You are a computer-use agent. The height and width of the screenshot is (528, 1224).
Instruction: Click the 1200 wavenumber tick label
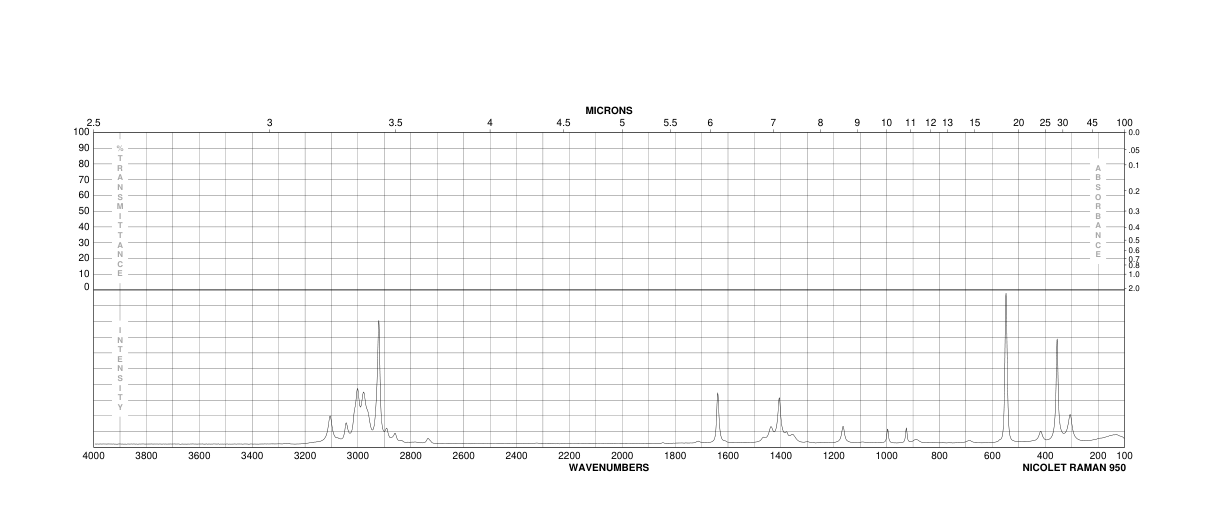tap(834, 457)
